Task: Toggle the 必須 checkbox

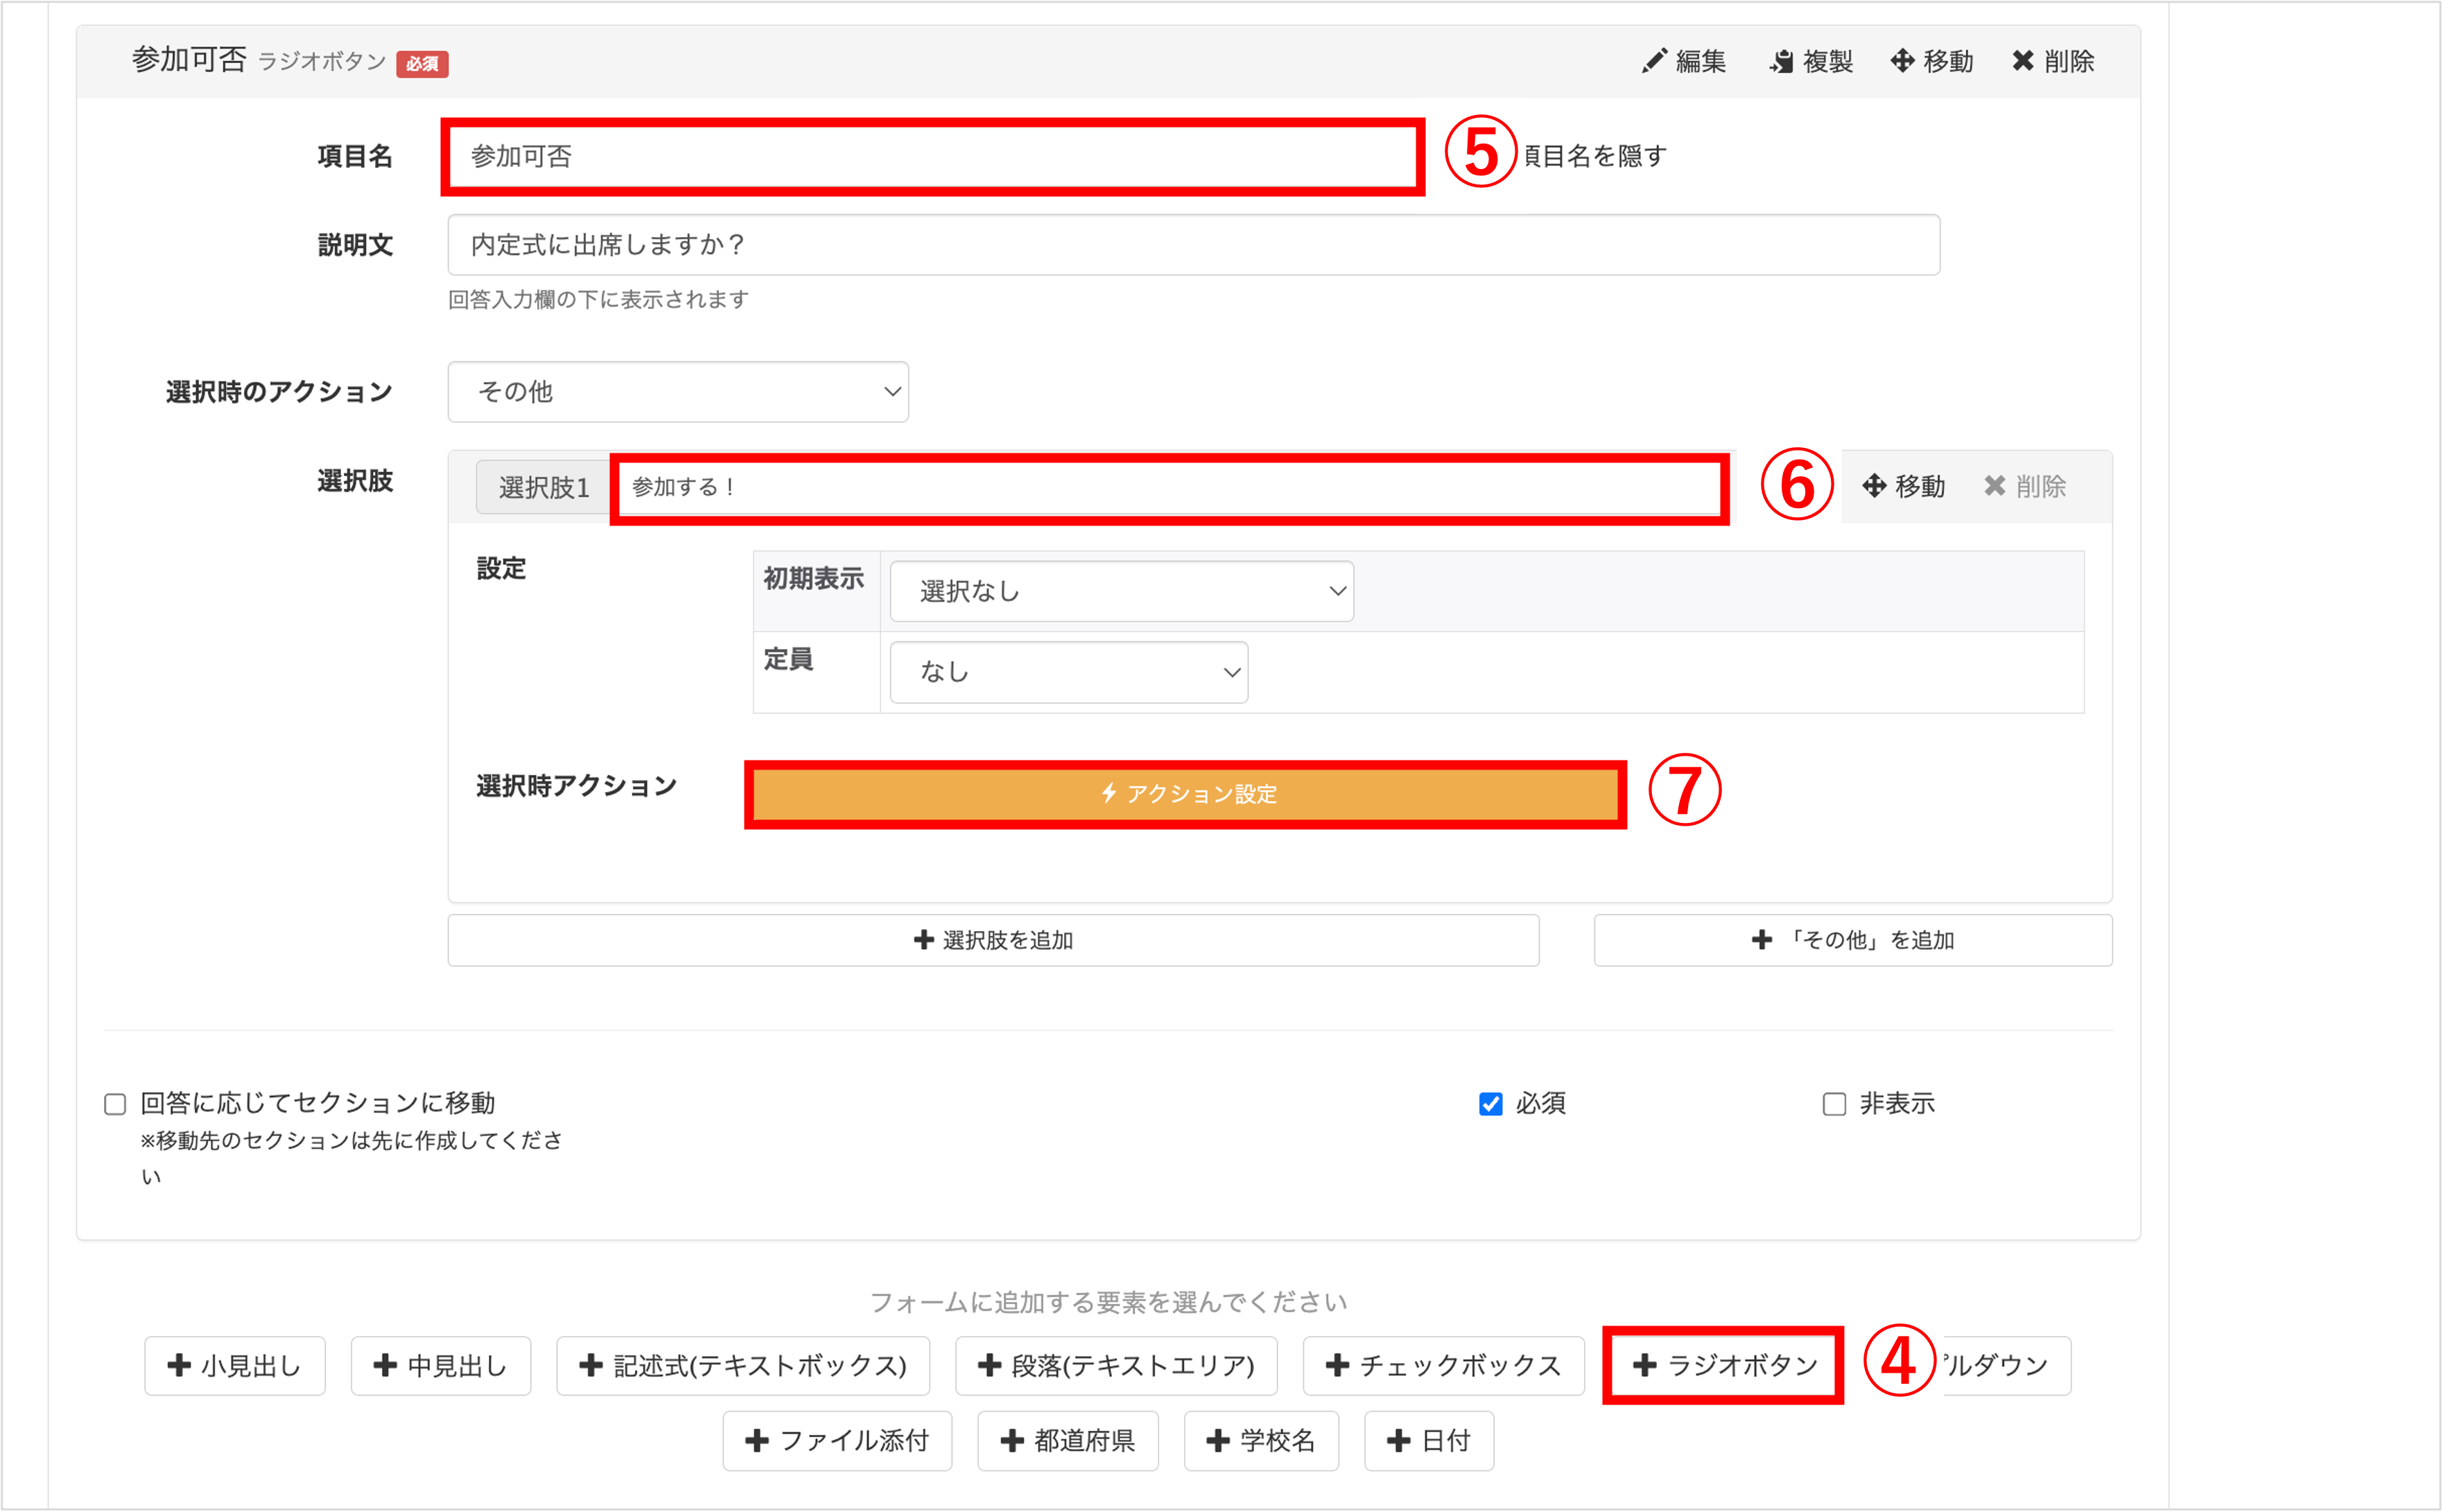Action: [x=1490, y=1103]
